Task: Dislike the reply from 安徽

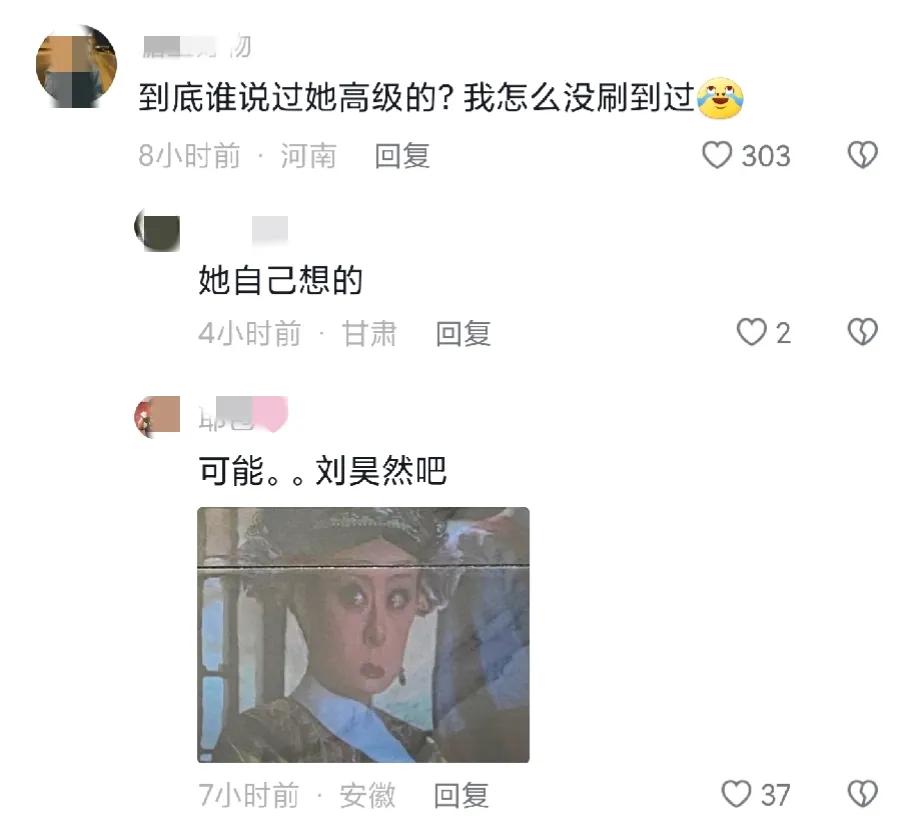Action: click(x=863, y=794)
